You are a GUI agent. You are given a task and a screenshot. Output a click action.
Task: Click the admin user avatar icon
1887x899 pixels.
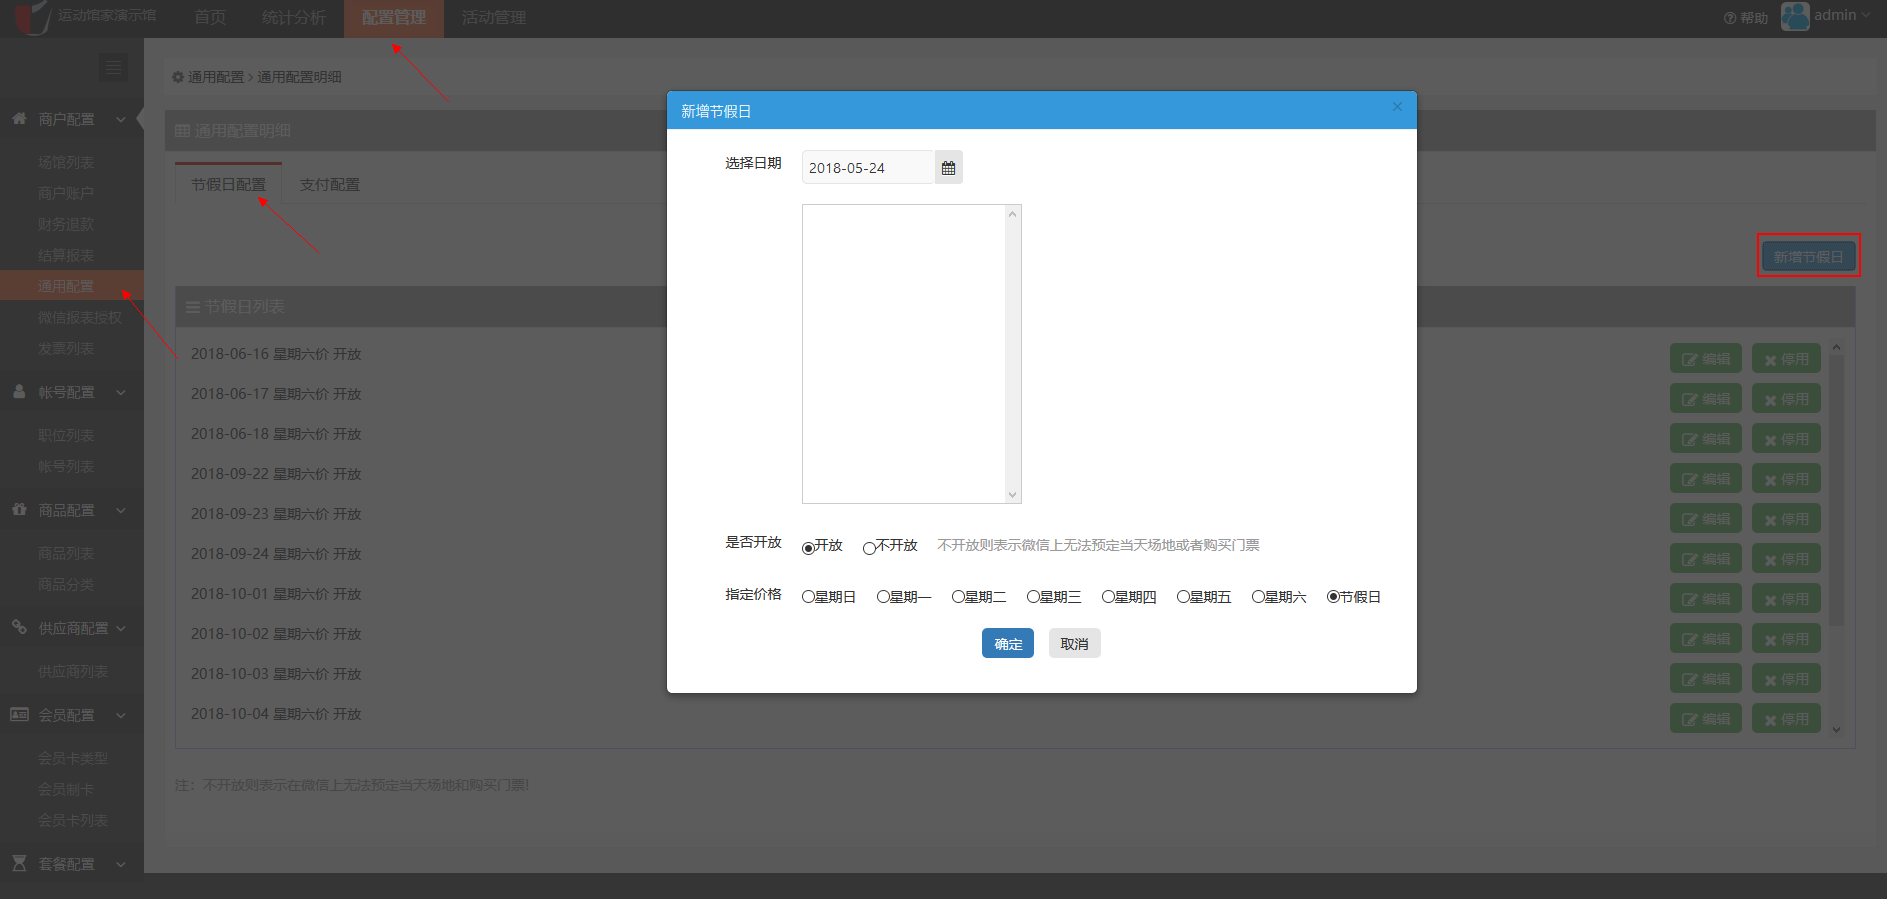click(x=1795, y=16)
